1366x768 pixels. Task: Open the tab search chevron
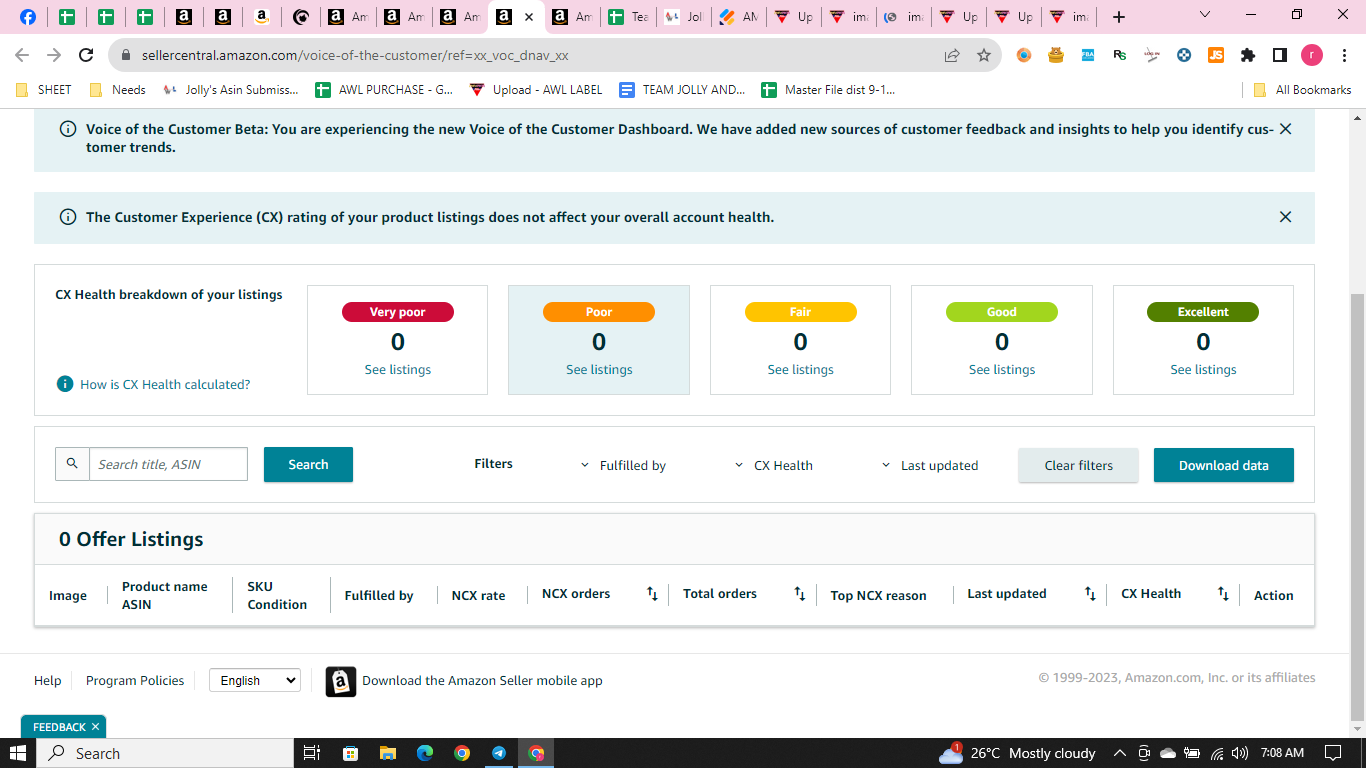pos(1204,15)
